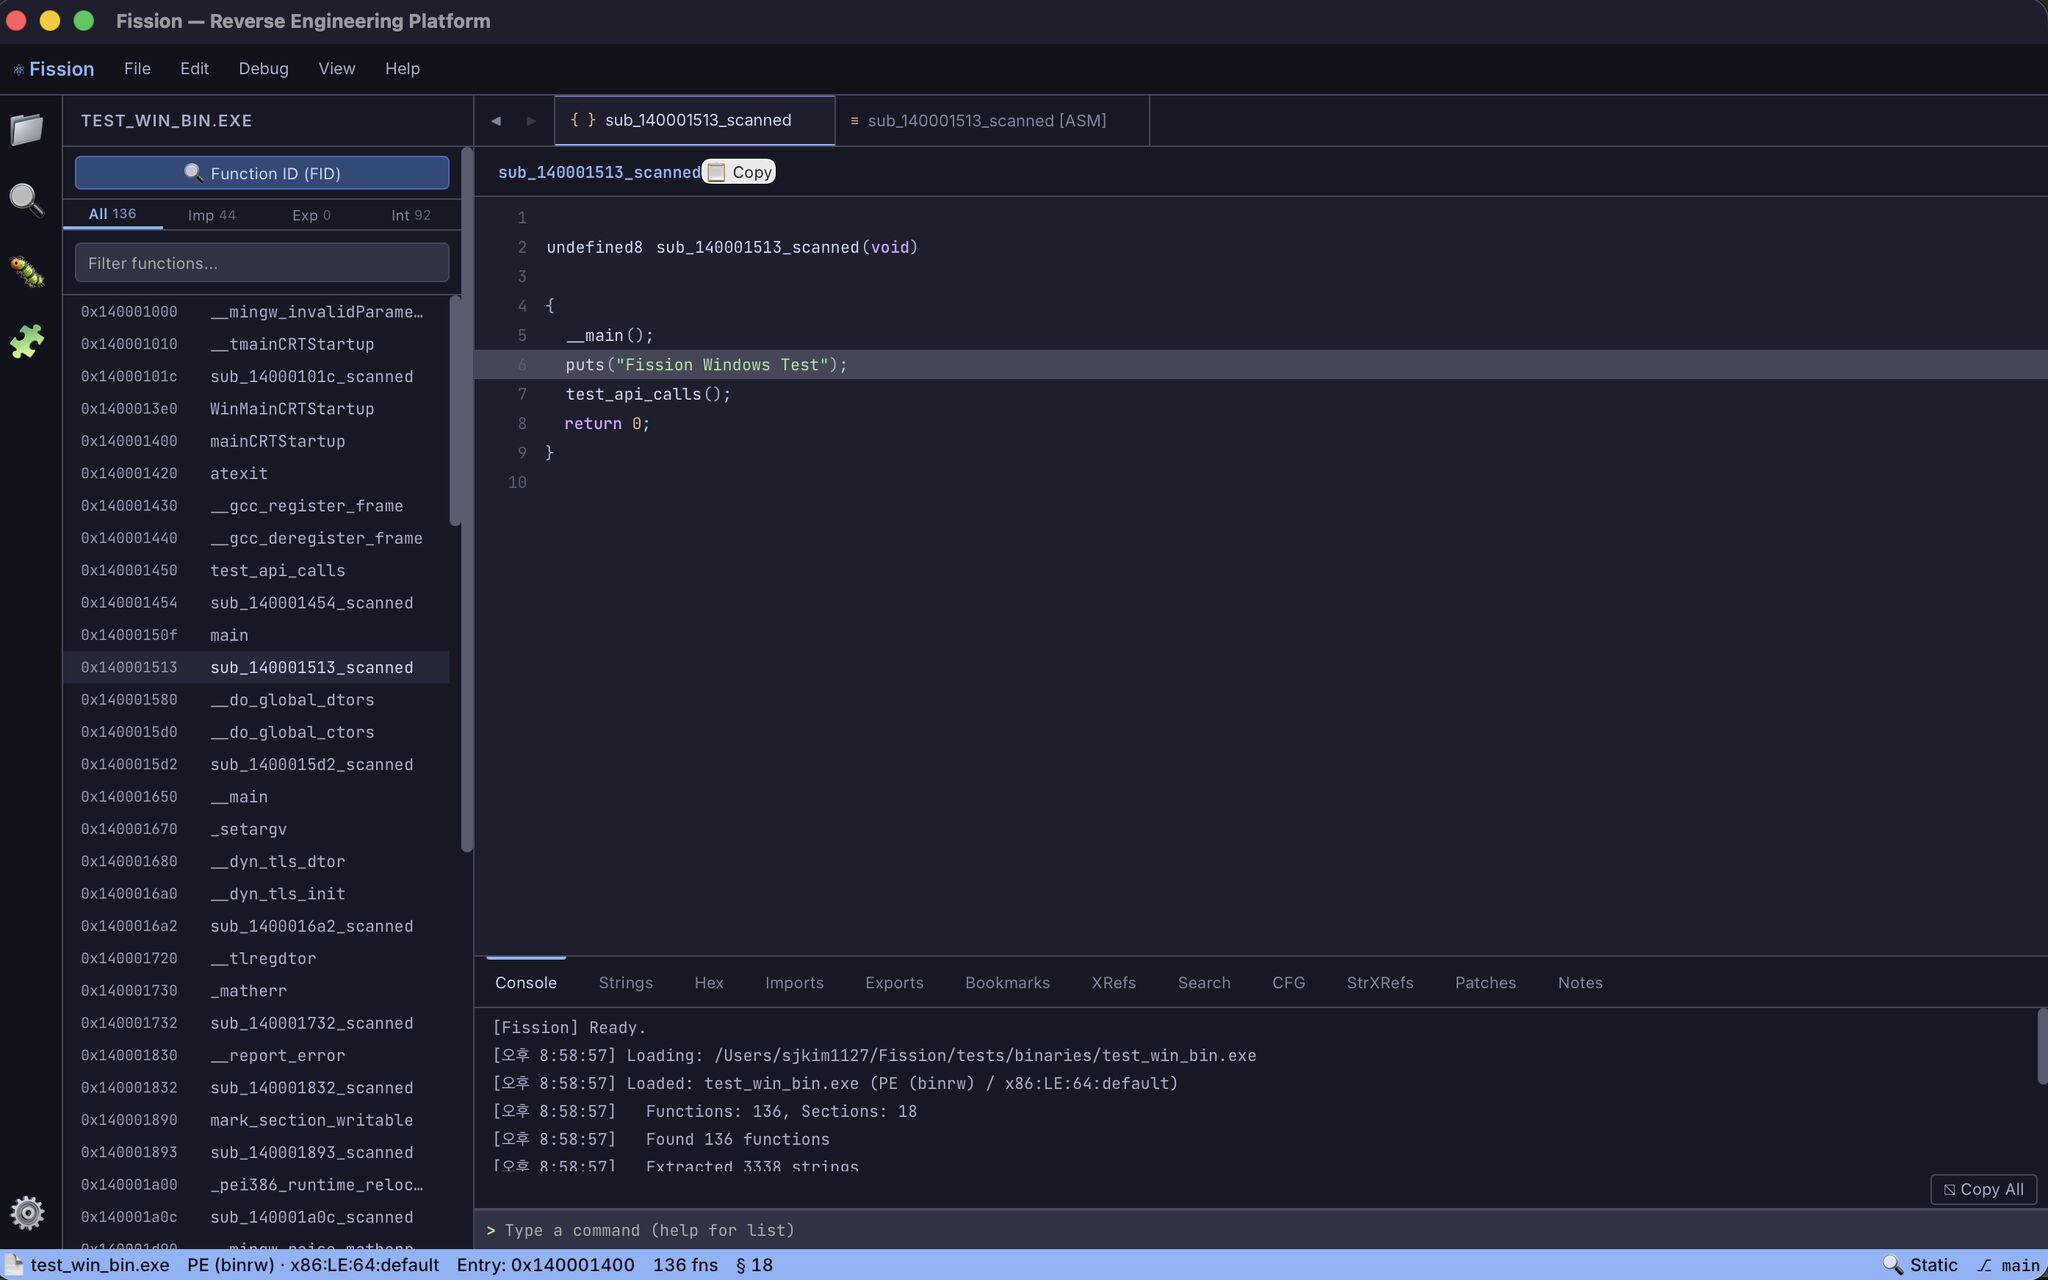Click the TEST_WIN_BIN.EXE panel header
Image resolution: width=2048 pixels, height=1280 pixels.
166,121
